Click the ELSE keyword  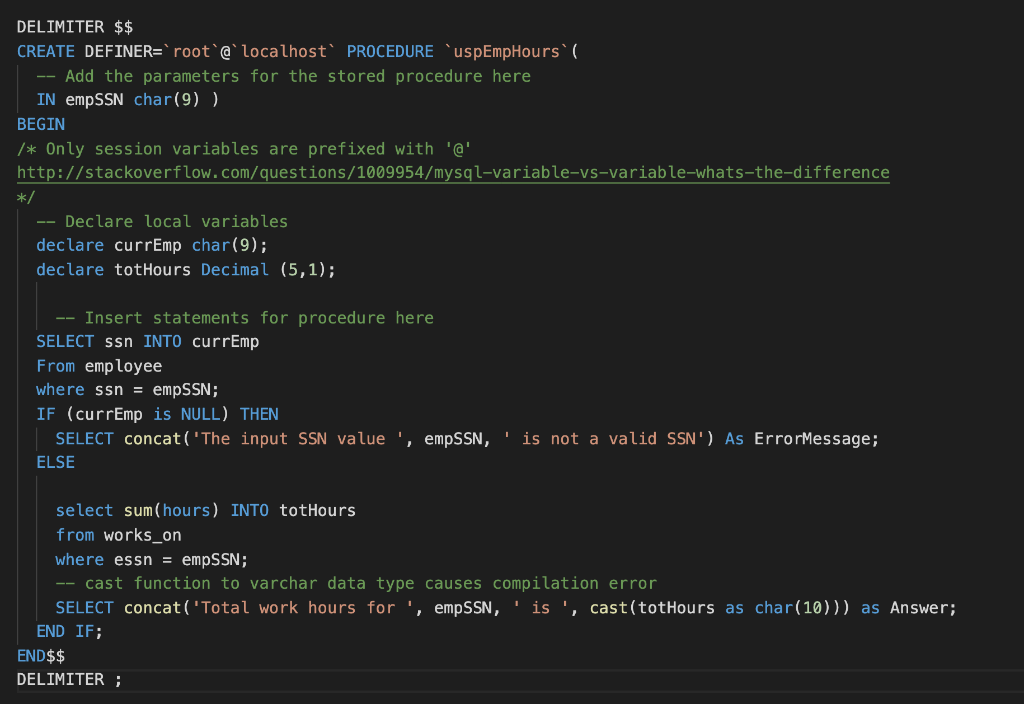56,462
